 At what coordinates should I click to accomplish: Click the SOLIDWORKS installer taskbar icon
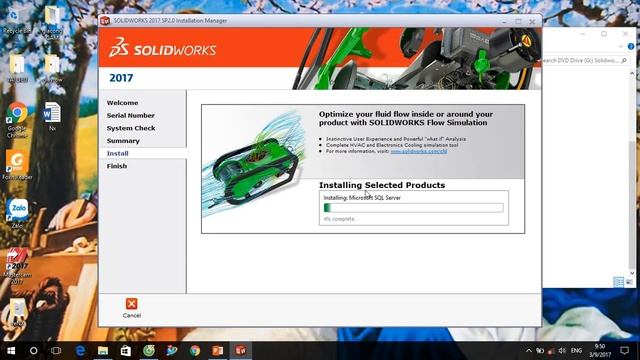point(240,351)
